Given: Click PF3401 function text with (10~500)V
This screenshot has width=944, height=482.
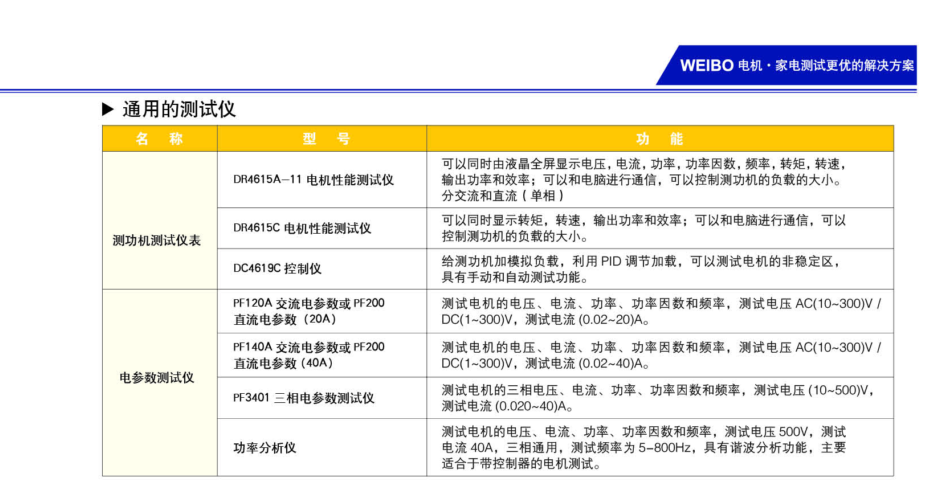Looking at the screenshot, I should tap(658, 398).
